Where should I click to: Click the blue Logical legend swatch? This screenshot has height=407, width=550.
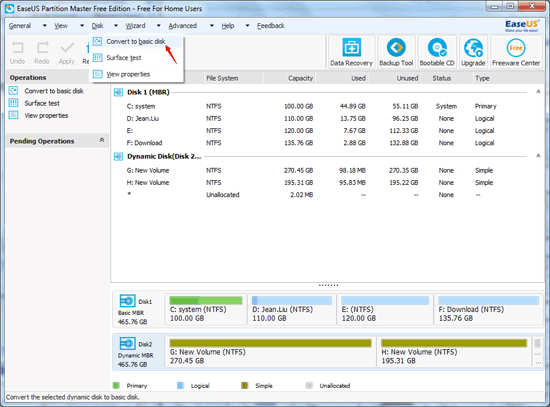(x=180, y=386)
